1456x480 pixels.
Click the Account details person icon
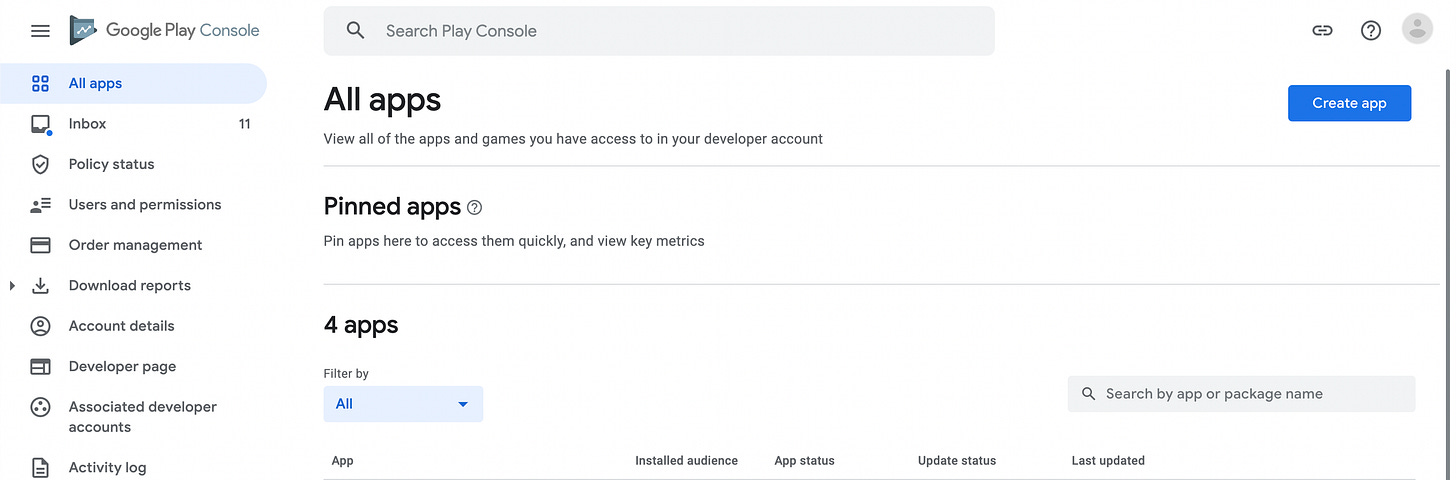pyautogui.click(x=40, y=326)
